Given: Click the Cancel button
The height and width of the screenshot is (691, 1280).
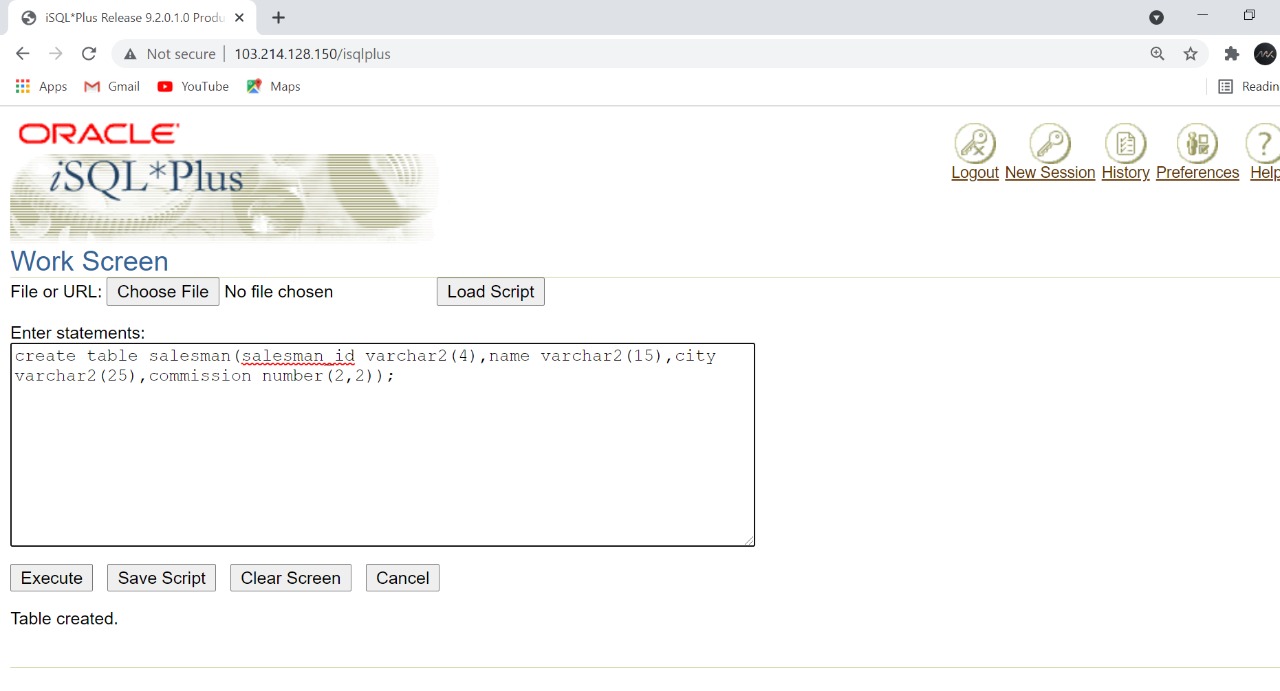Looking at the screenshot, I should pyautogui.click(x=403, y=578).
